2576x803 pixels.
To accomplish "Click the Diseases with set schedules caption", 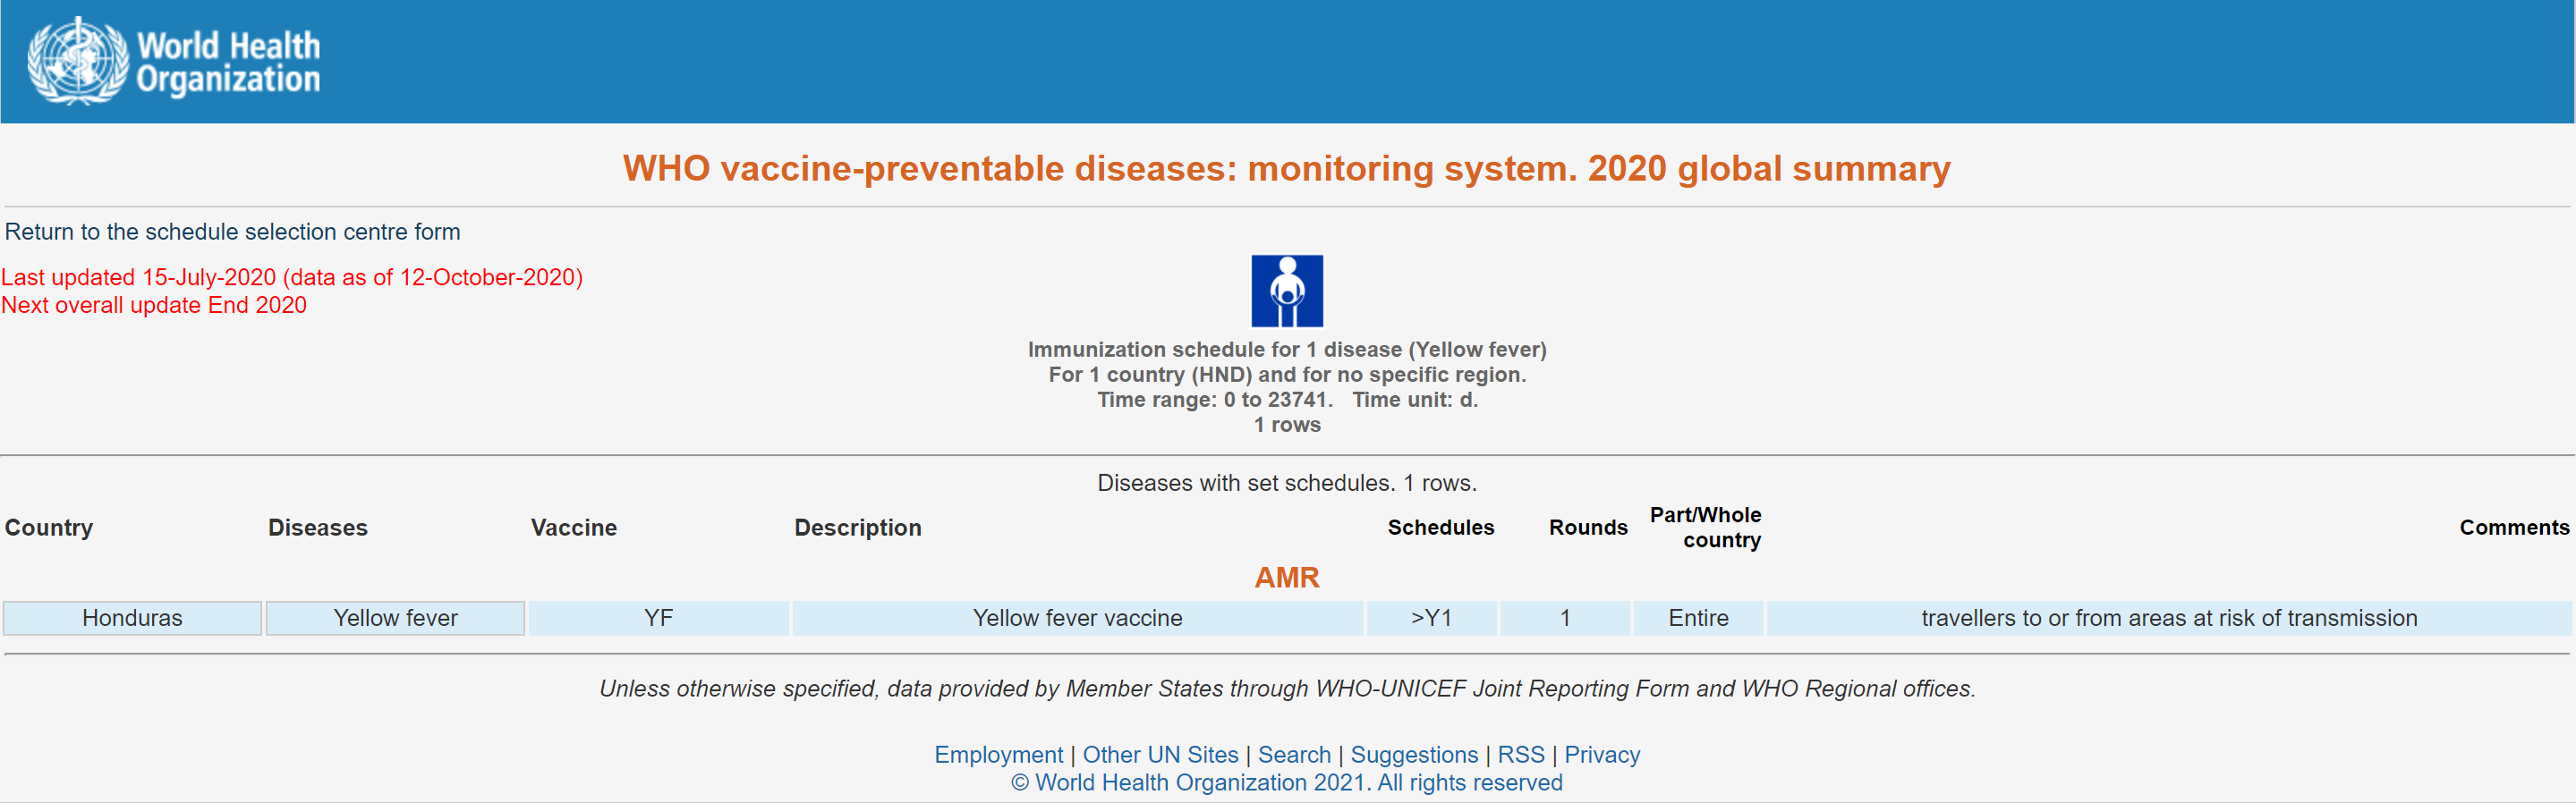I will tap(1287, 483).
